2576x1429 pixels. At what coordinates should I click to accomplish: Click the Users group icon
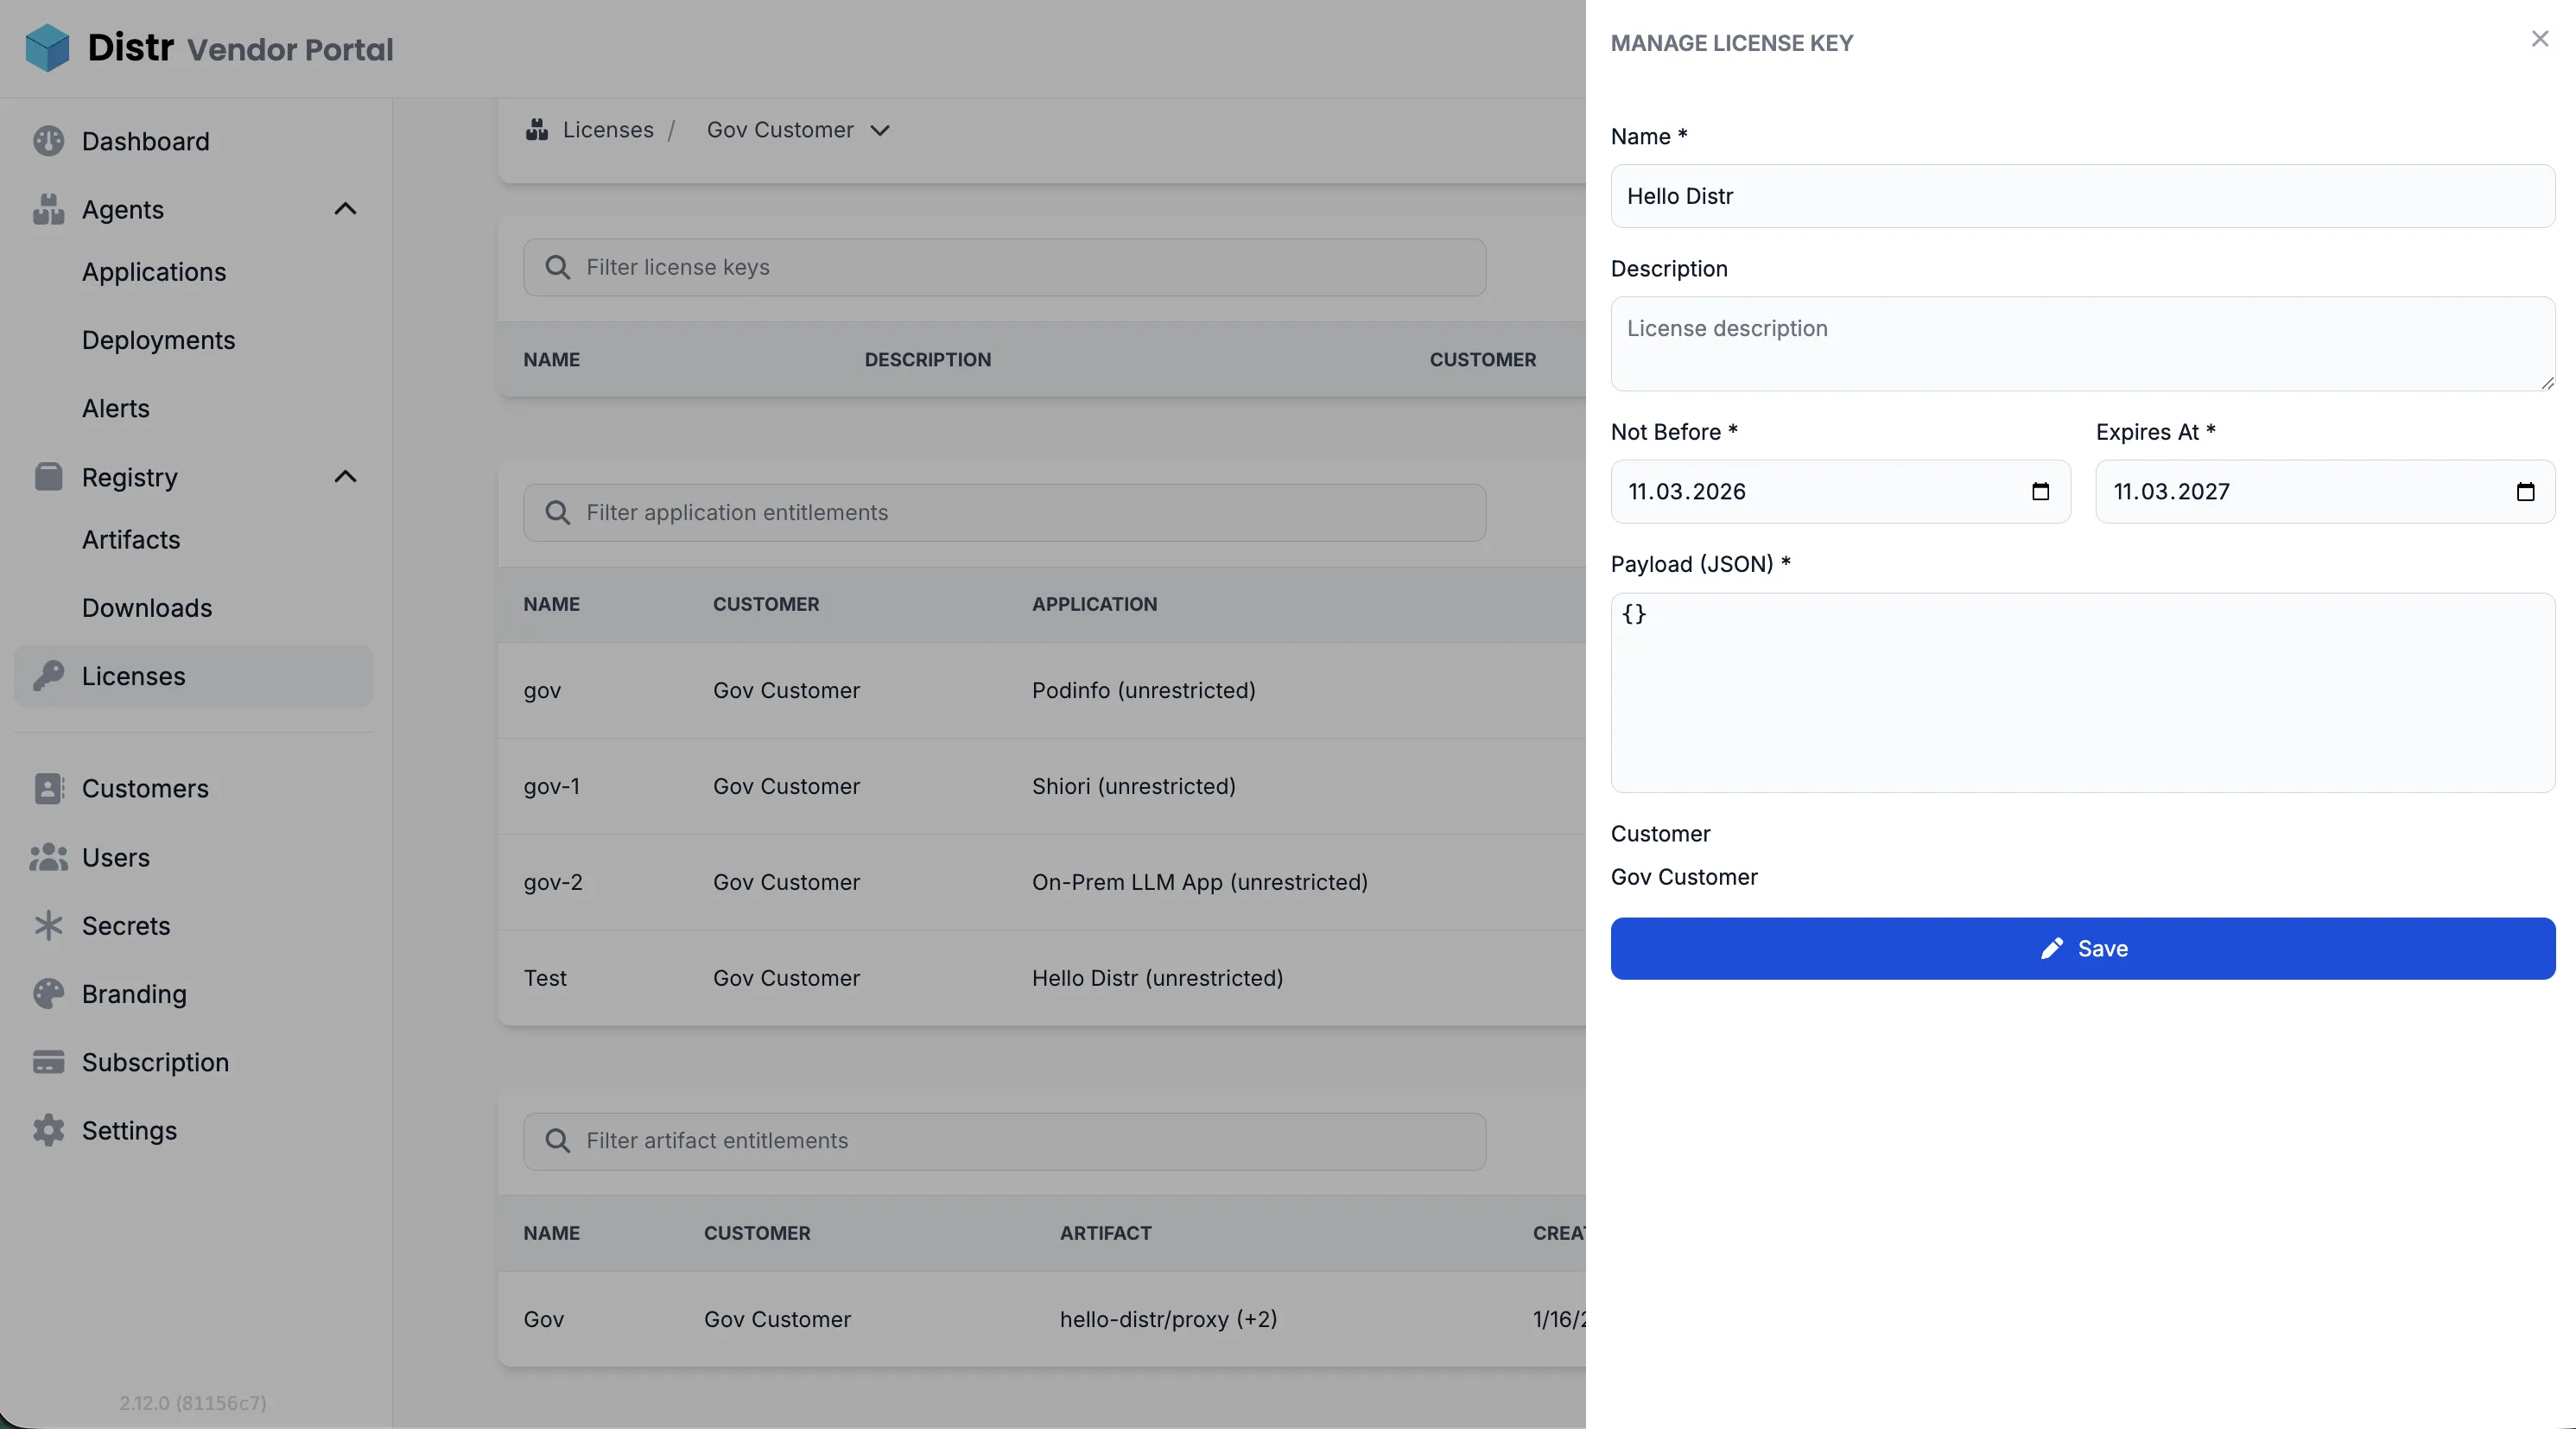pos(48,857)
